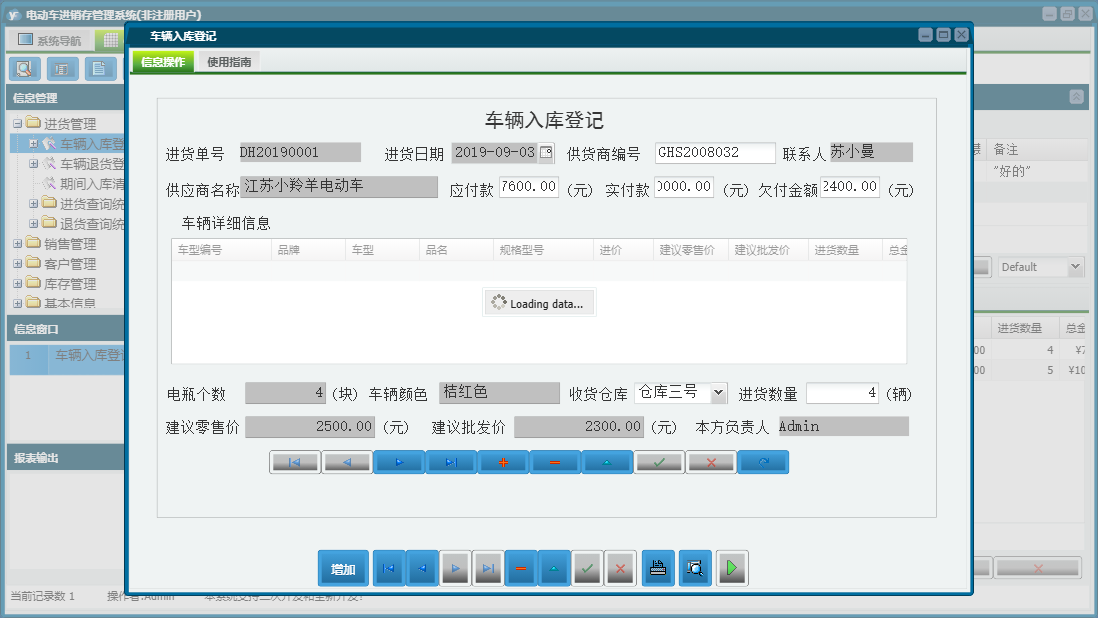The height and width of the screenshot is (618, 1098).
Task: Expand the 库存管理 tree node
Action: [x=18, y=283]
